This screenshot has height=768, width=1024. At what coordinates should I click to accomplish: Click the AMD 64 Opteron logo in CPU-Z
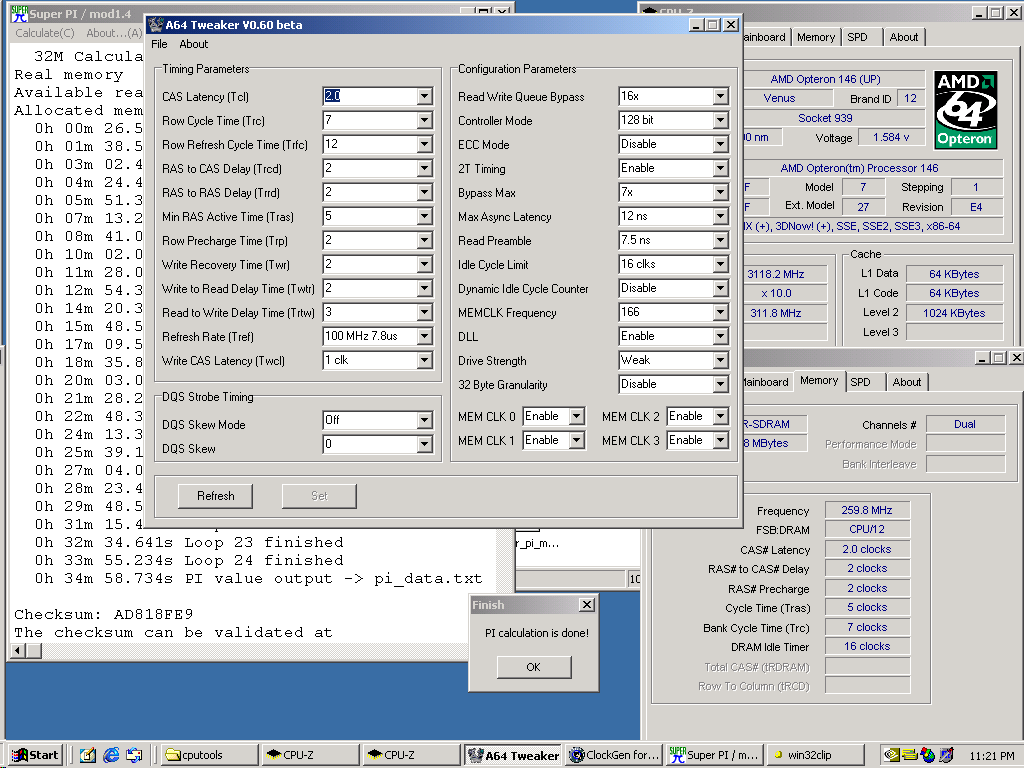[965, 110]
